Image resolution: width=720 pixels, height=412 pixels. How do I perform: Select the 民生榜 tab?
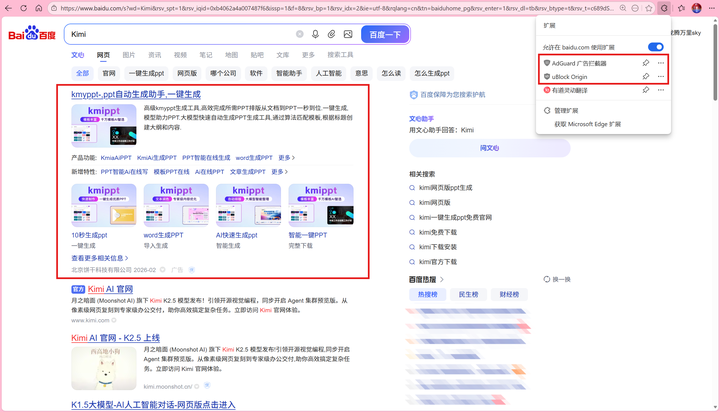coord(468,294)
